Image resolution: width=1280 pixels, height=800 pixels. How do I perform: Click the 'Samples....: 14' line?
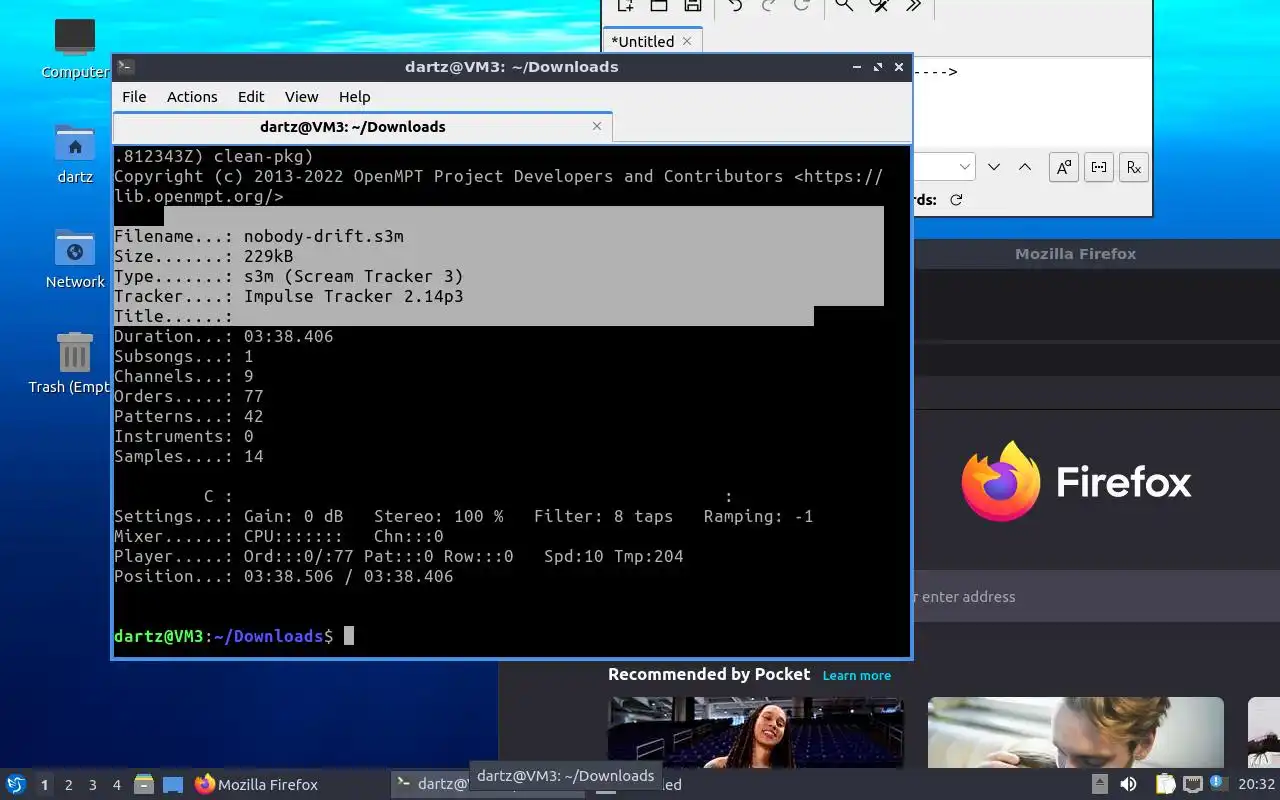pos(189,456)
